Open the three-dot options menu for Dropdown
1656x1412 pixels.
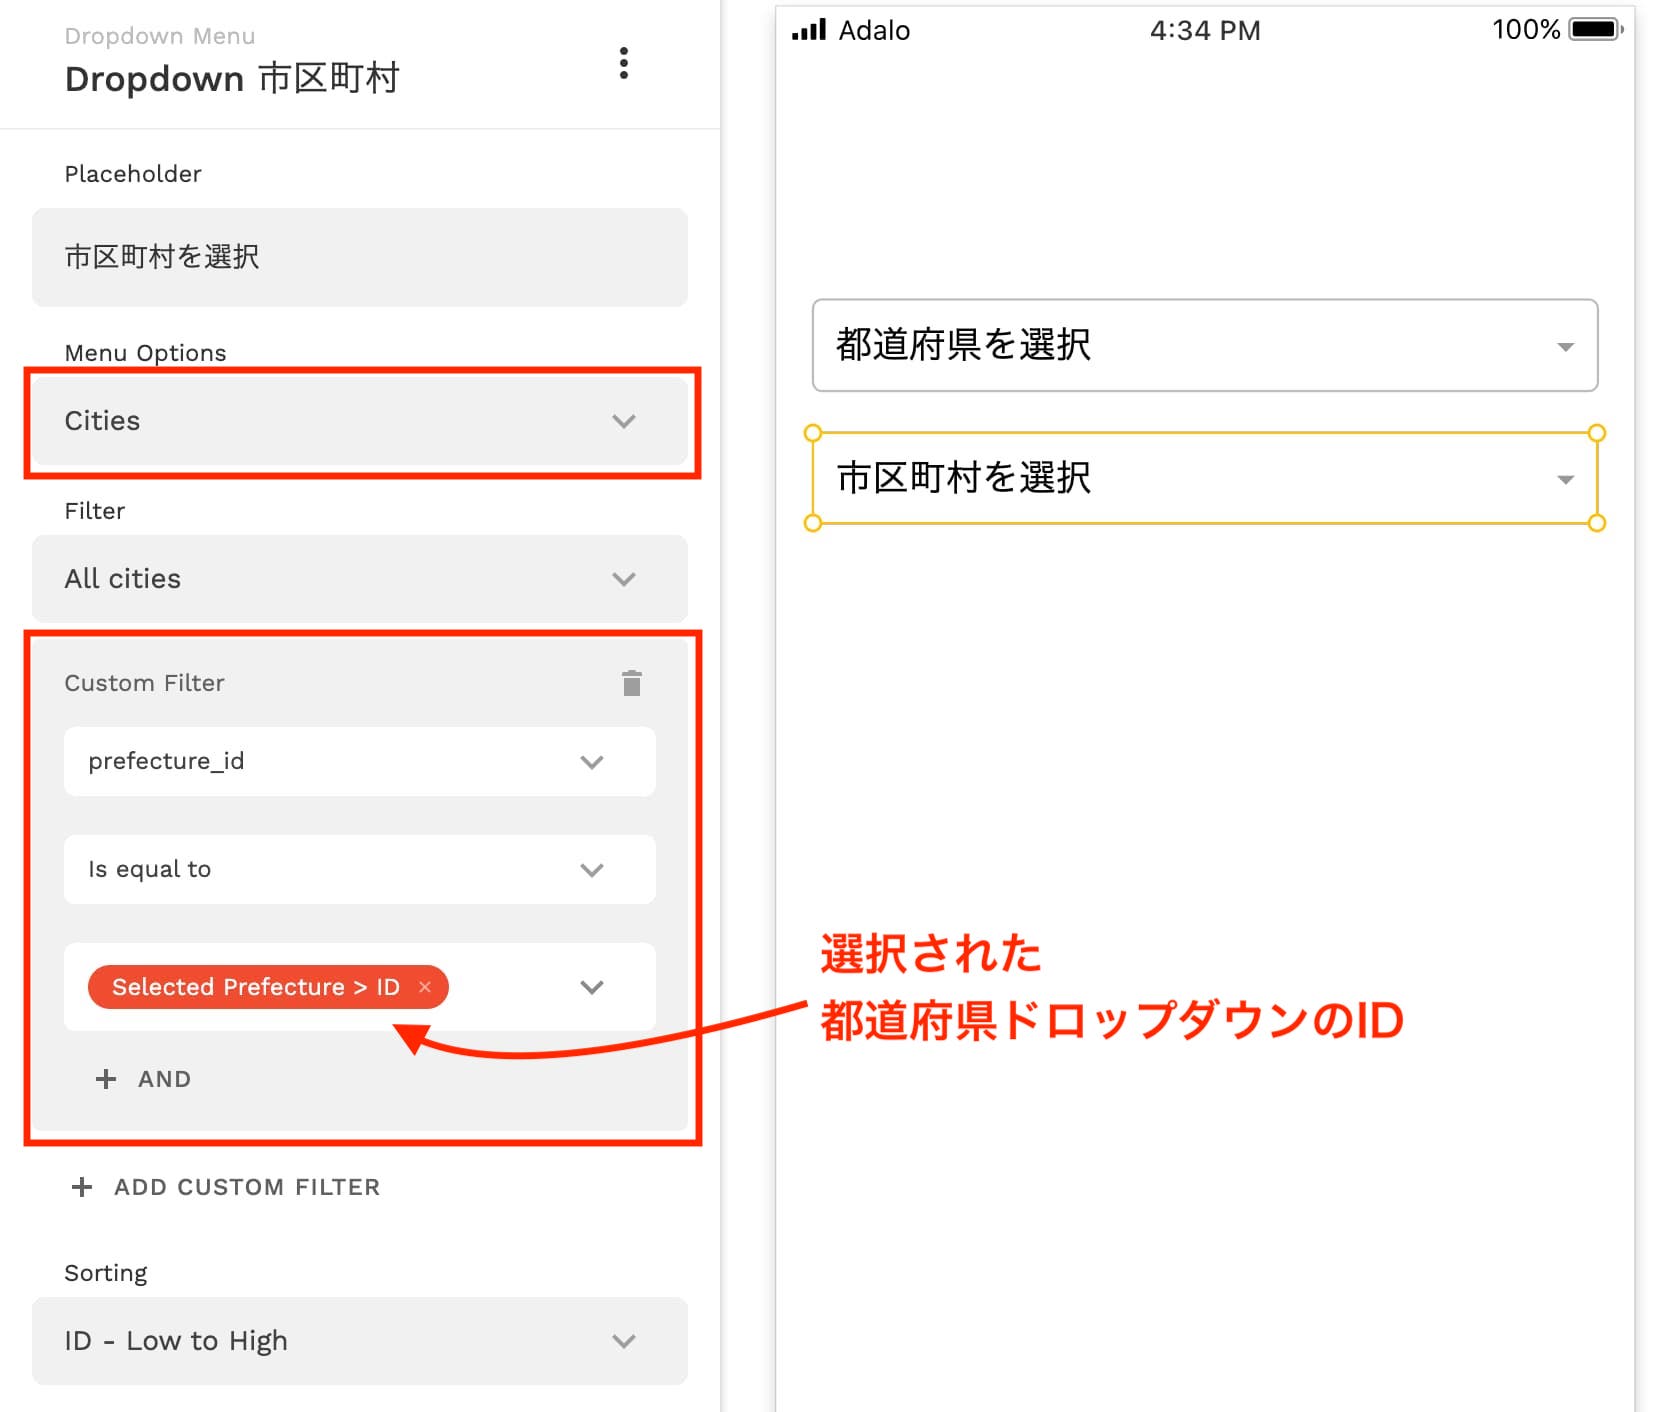(x=623, y=63)
